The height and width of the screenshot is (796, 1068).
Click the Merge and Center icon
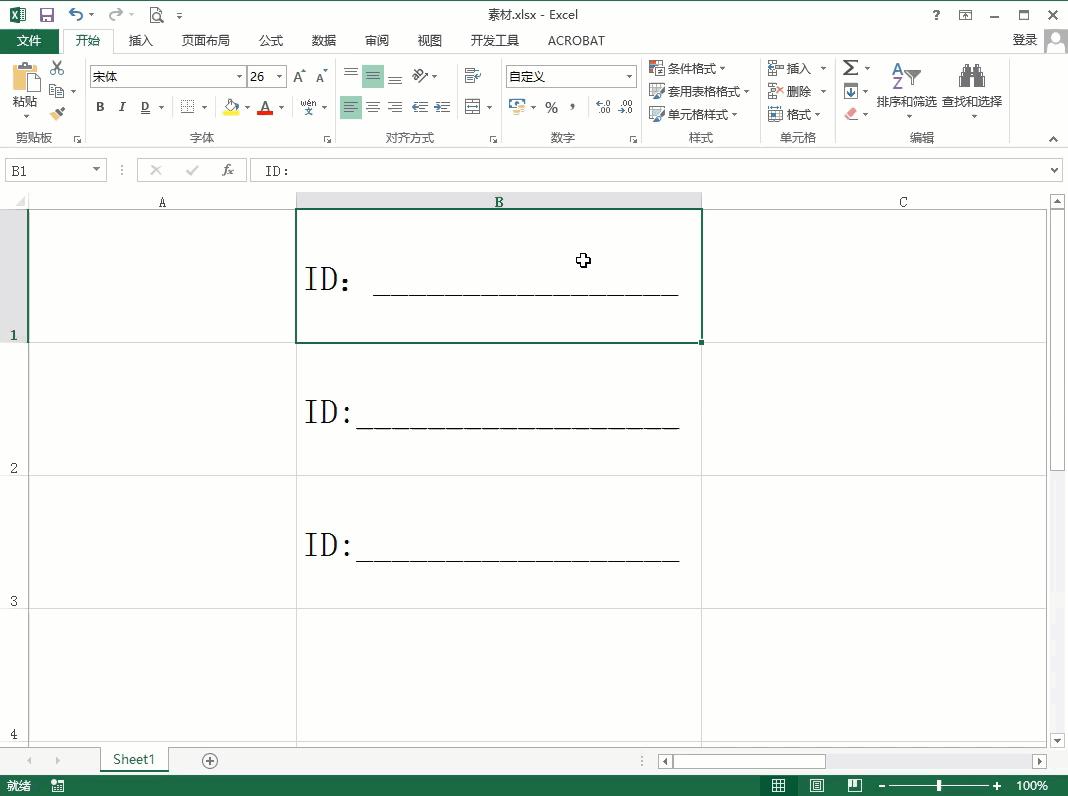473,107
